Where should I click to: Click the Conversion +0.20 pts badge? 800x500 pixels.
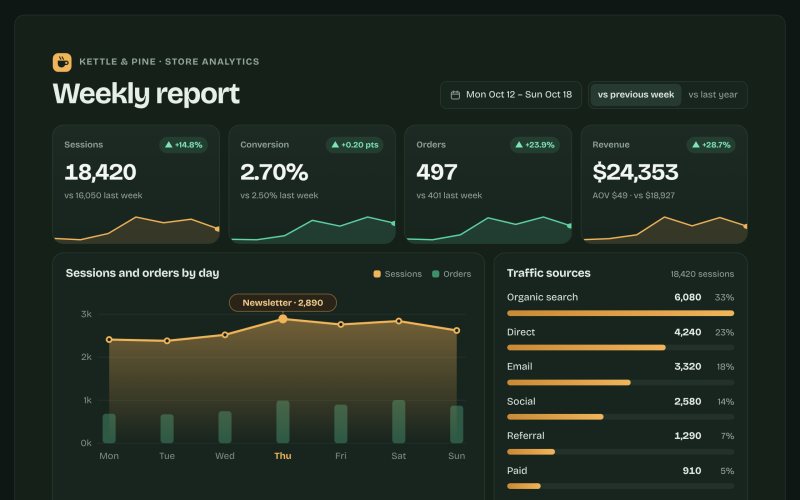[x=355, y=145]
